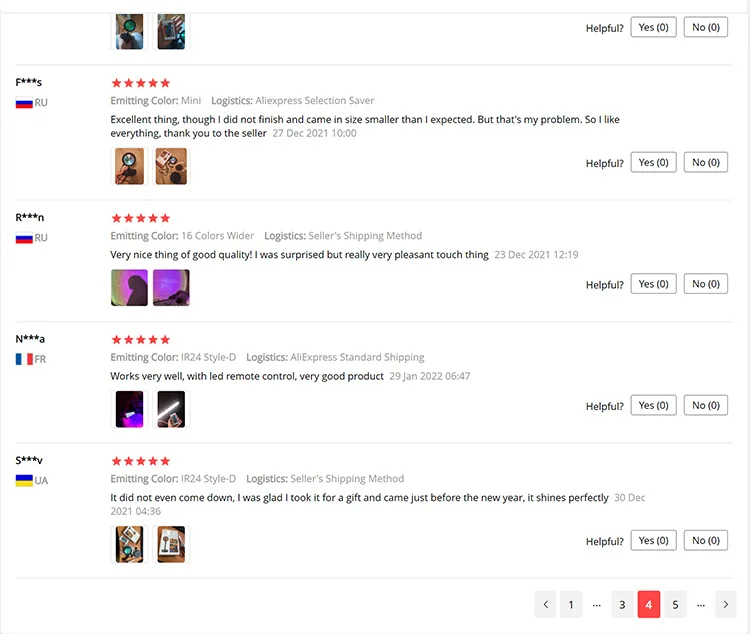Screen dimensions: 750x634
Task: View first purple sunset photo by R***n
Action: (129, 288)
